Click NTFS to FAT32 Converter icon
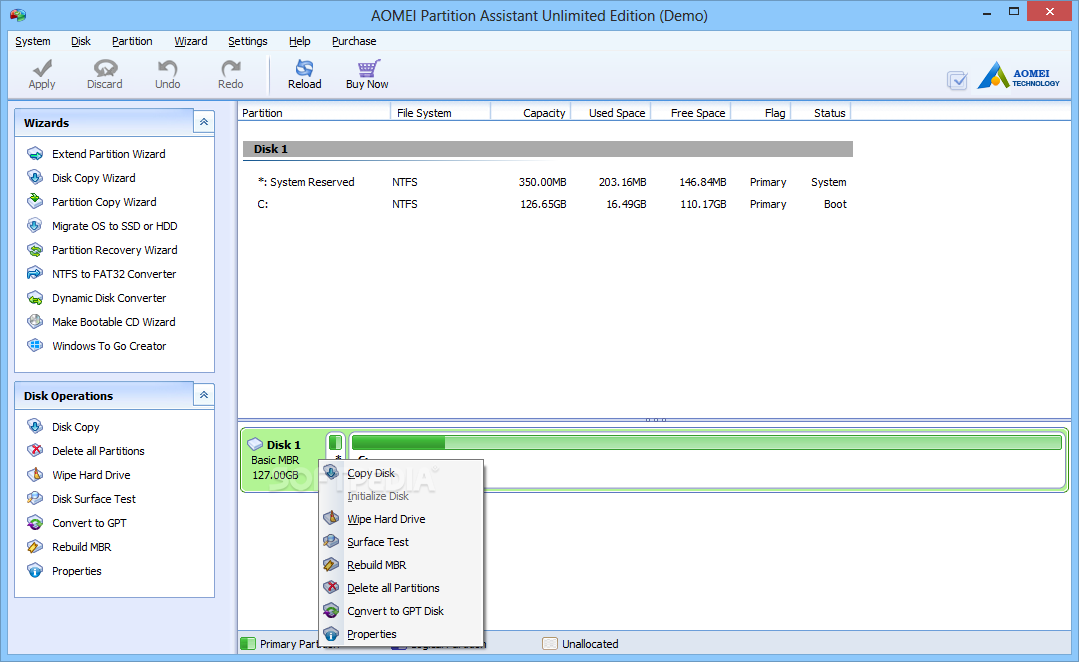The height and width of the screenshot is (662, 1079). tap(35, 274)
